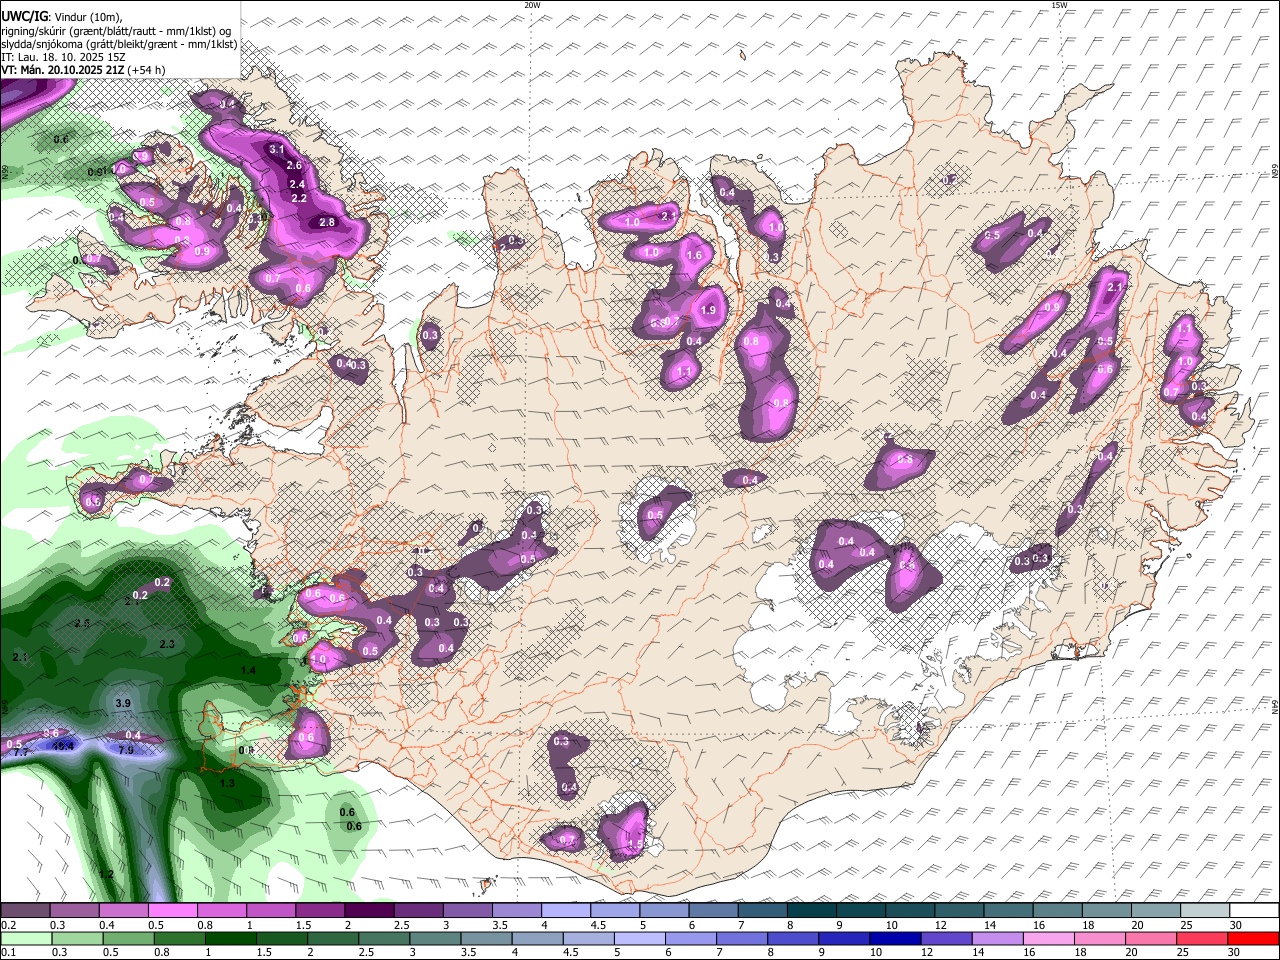Pick the medium green 0.5 swatch in the rain legend
The image size is (1280, 960).
click(x=128, y=938)
